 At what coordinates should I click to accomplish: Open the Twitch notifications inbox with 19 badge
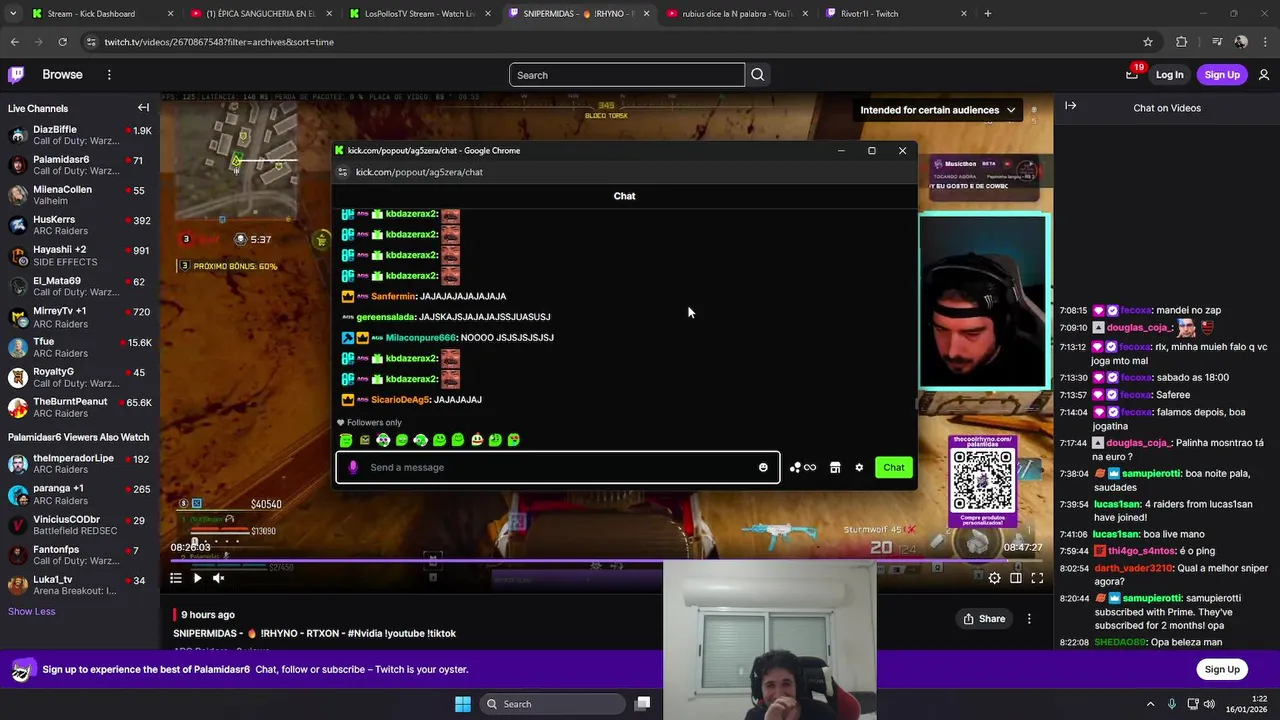(1131, 74)
